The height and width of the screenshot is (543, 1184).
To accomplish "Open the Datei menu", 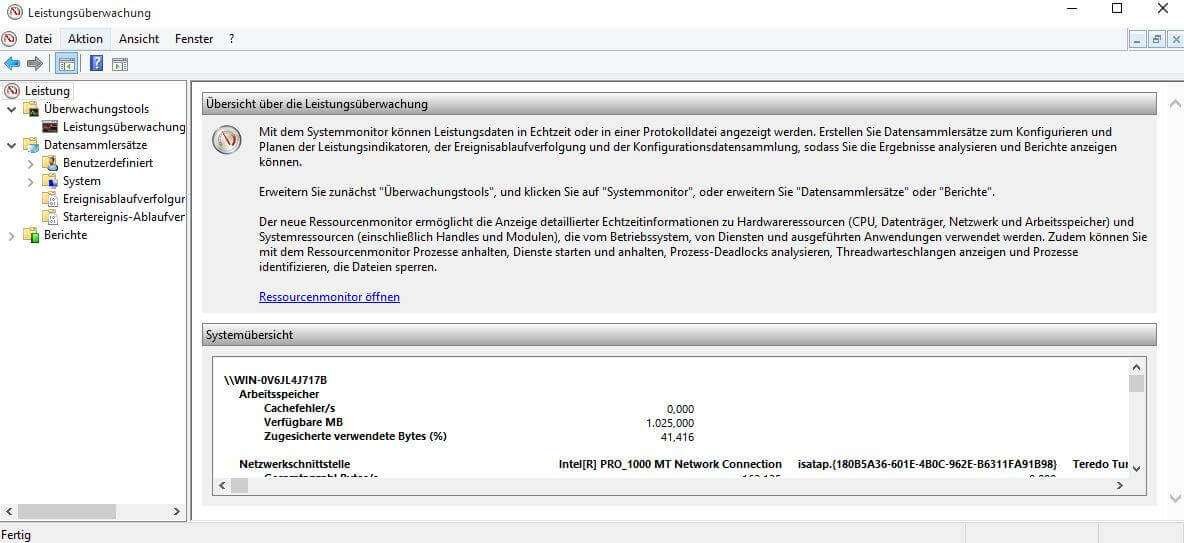I will pyautogui.click(x=39, y=39).
